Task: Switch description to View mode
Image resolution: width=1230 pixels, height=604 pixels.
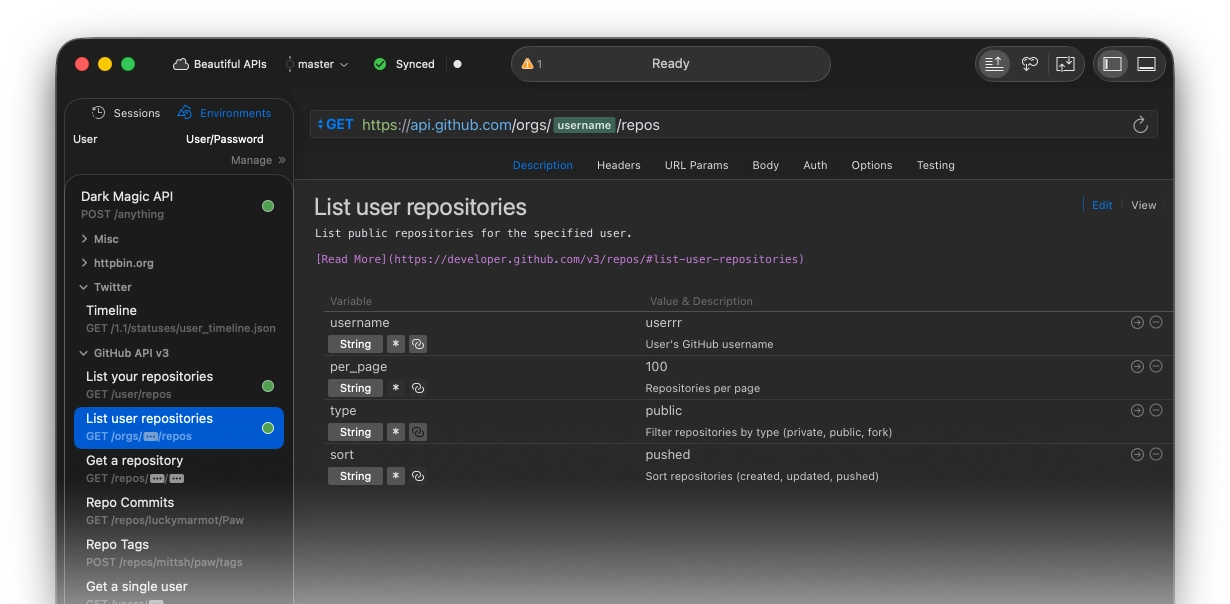Action: tap(1144, 205)
